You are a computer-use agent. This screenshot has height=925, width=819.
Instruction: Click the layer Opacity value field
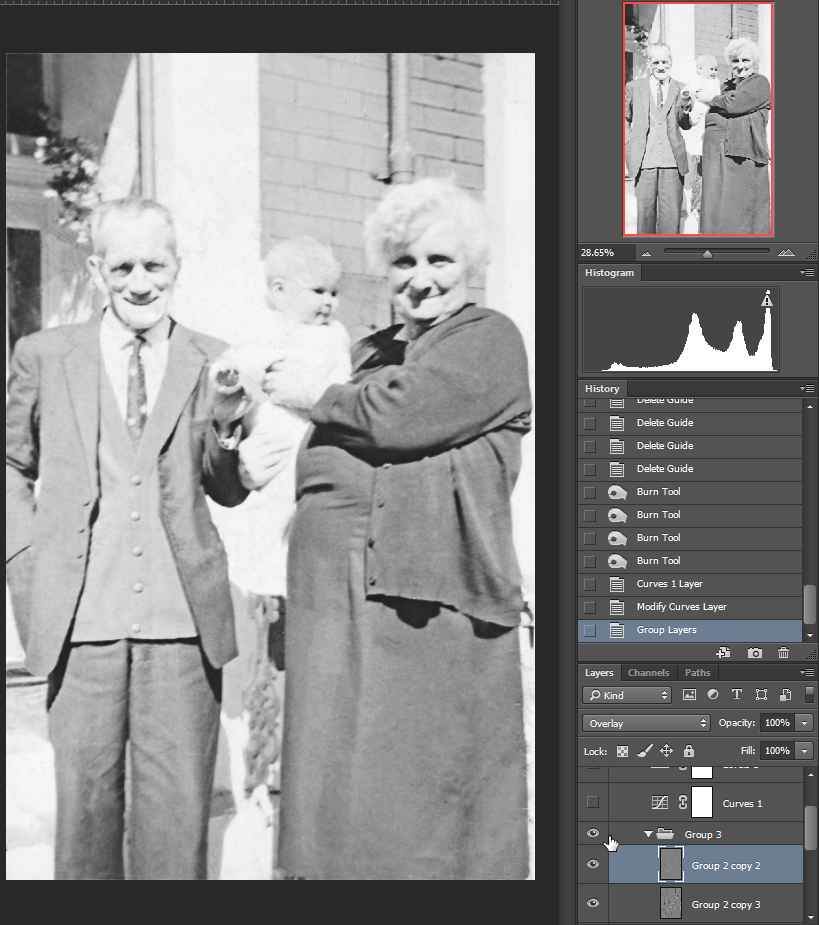pyautogui.click(x=778, y=723)
